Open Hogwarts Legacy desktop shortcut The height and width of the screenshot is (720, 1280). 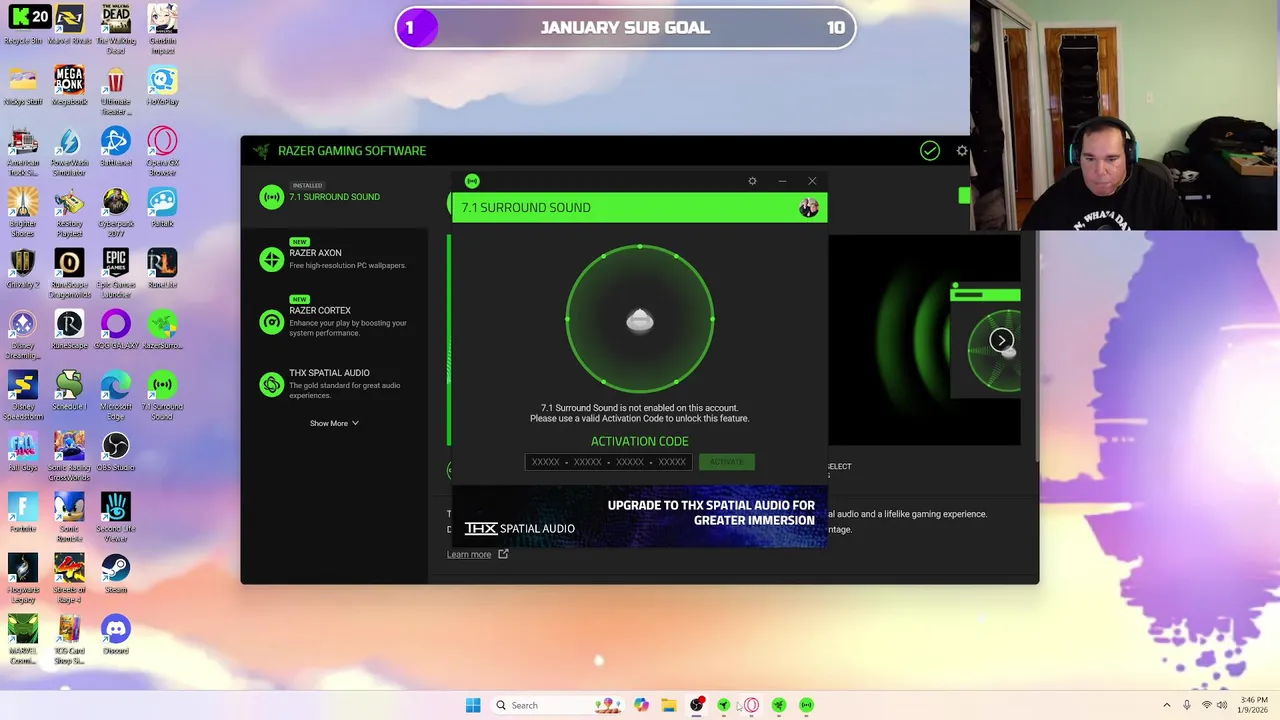pyautogui.click(x=23, y=578)
